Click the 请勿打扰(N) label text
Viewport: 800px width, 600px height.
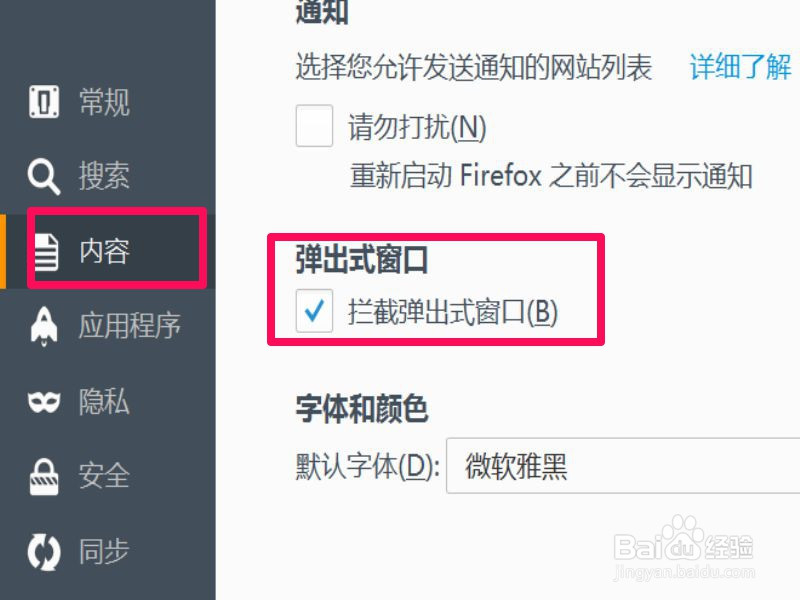coord(417,127)
